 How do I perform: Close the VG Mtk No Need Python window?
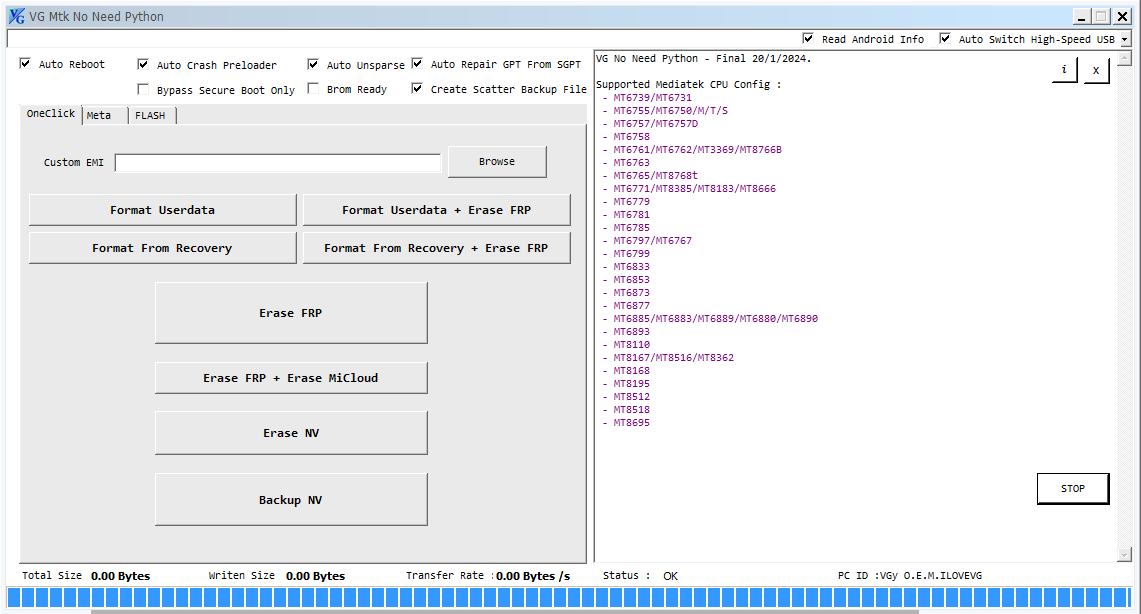click(x=1123, y=17)
